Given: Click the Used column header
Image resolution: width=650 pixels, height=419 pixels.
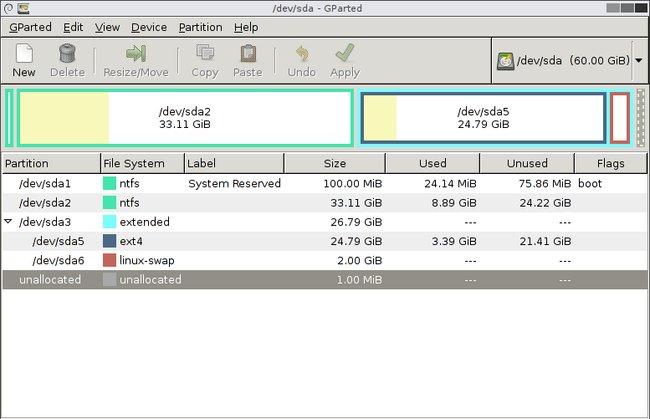Looking at the screenshot, I should [x=432, y=163].
